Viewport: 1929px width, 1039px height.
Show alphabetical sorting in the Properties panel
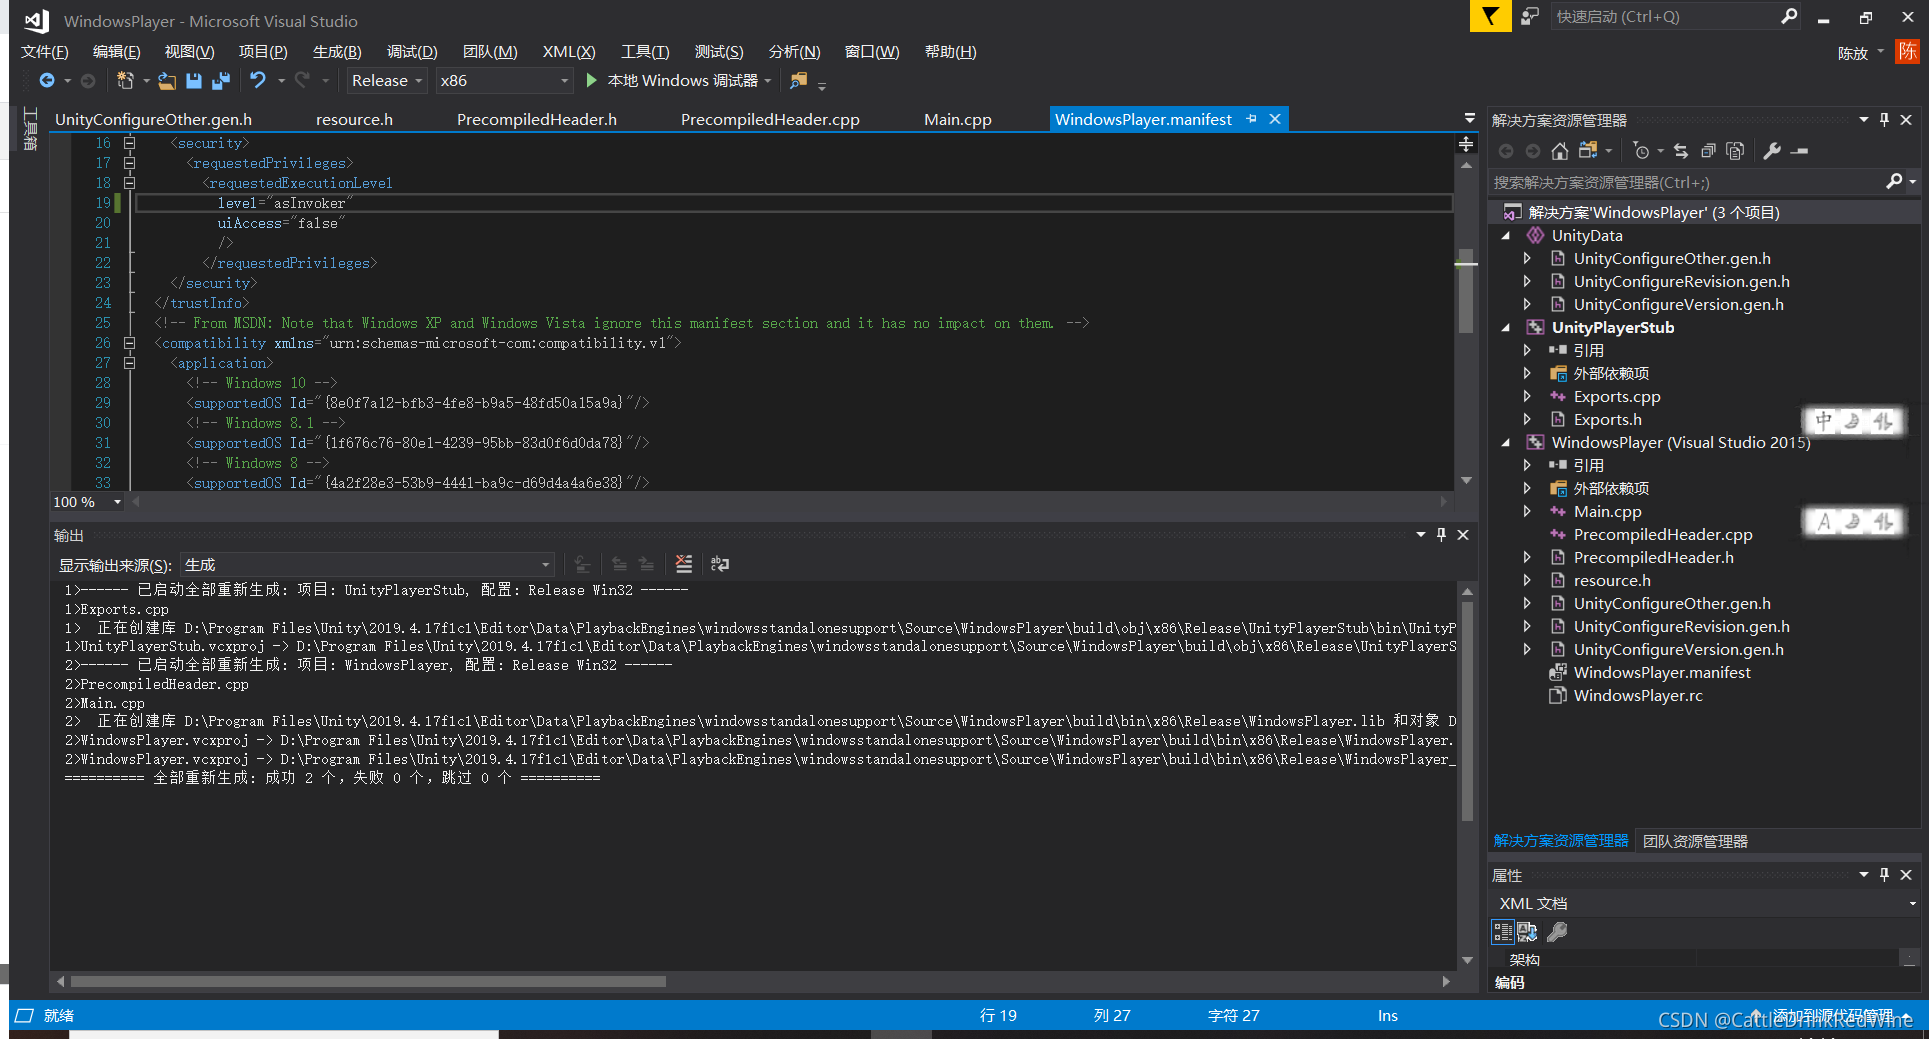click(x=1527, y=932)
